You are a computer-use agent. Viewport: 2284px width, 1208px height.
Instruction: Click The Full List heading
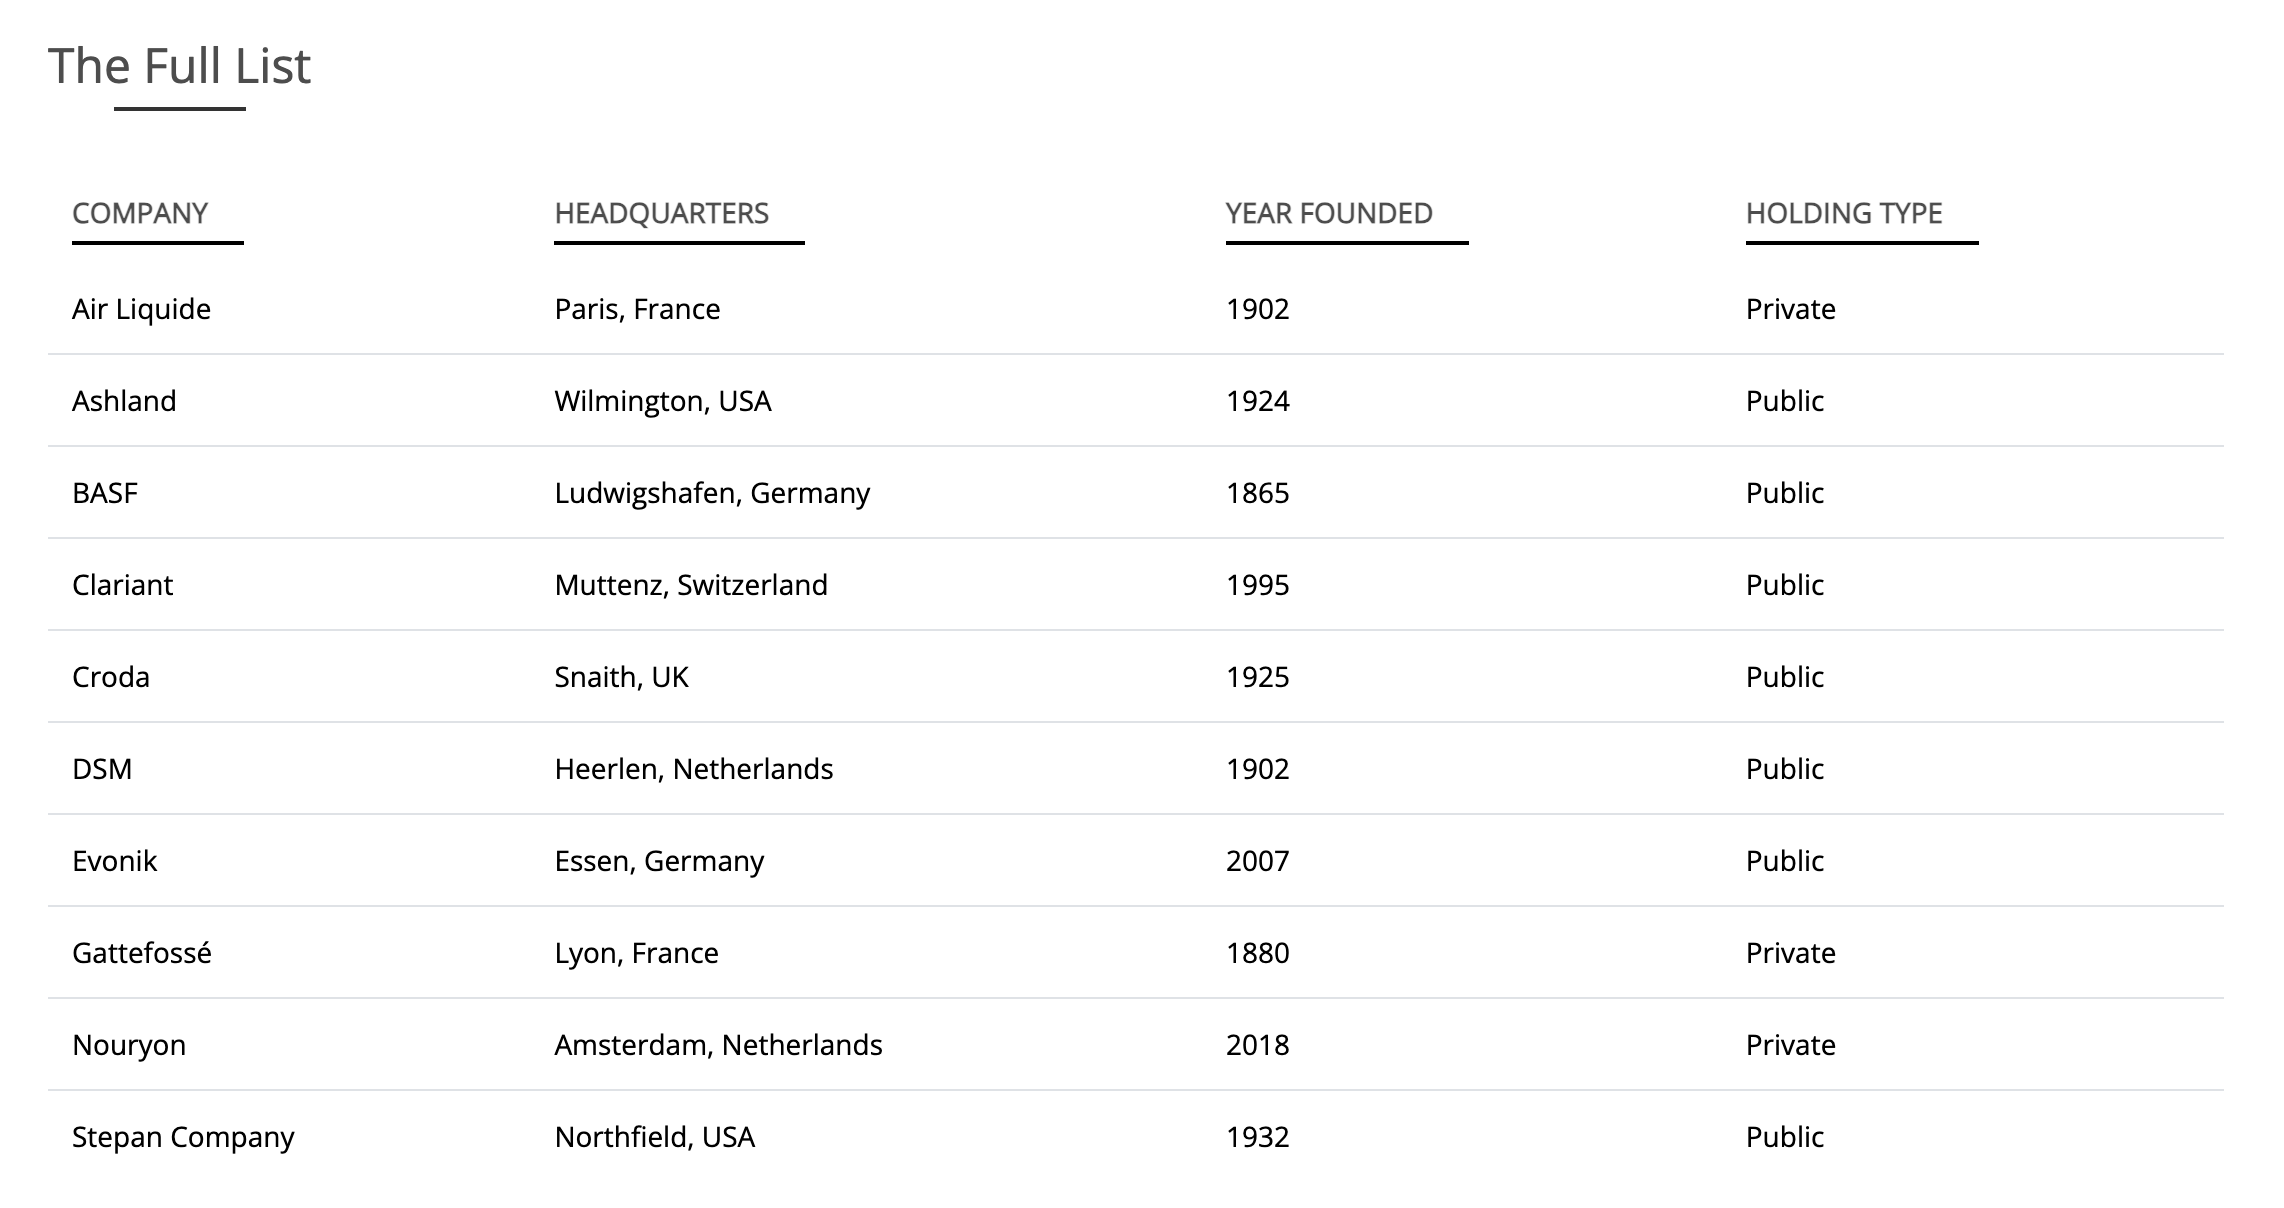click(x=179, y=66)
